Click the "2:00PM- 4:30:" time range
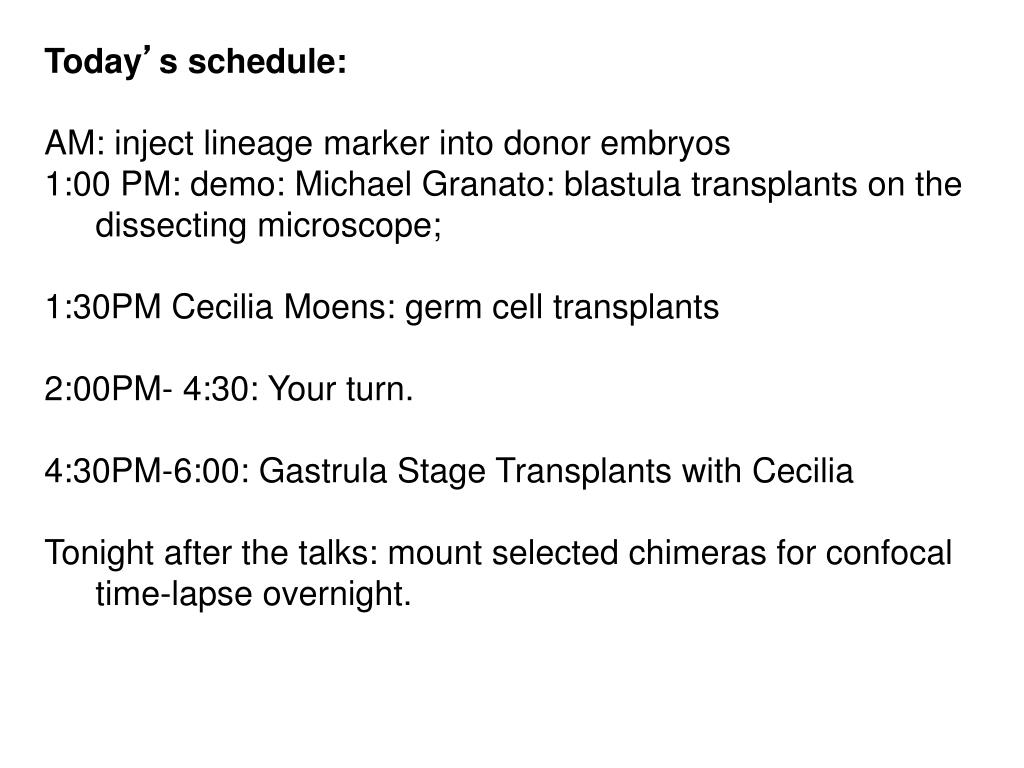 152,389
